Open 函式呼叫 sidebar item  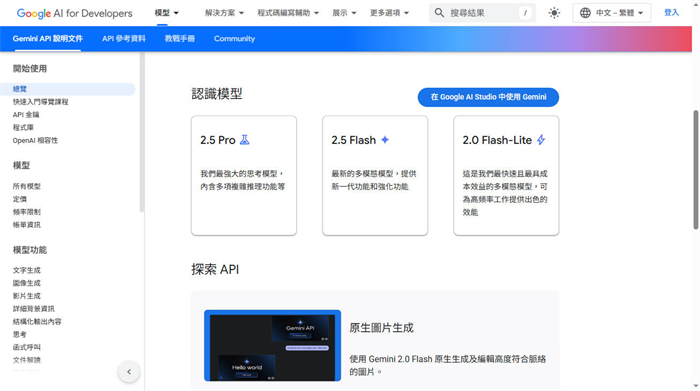coord(27,347)
